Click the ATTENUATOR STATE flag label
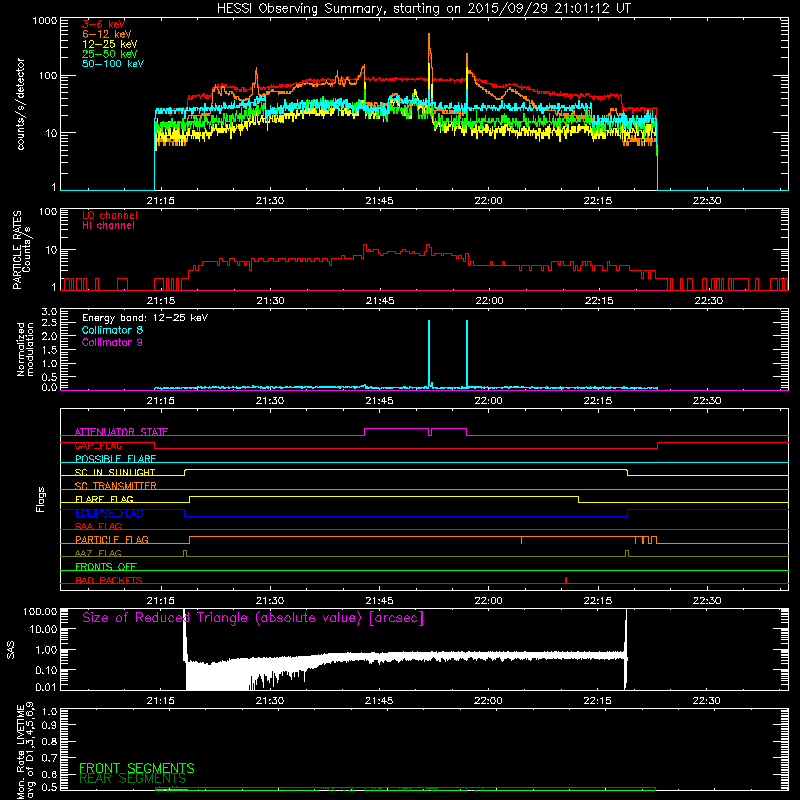800x800 pixels. (x=121, y=432)
